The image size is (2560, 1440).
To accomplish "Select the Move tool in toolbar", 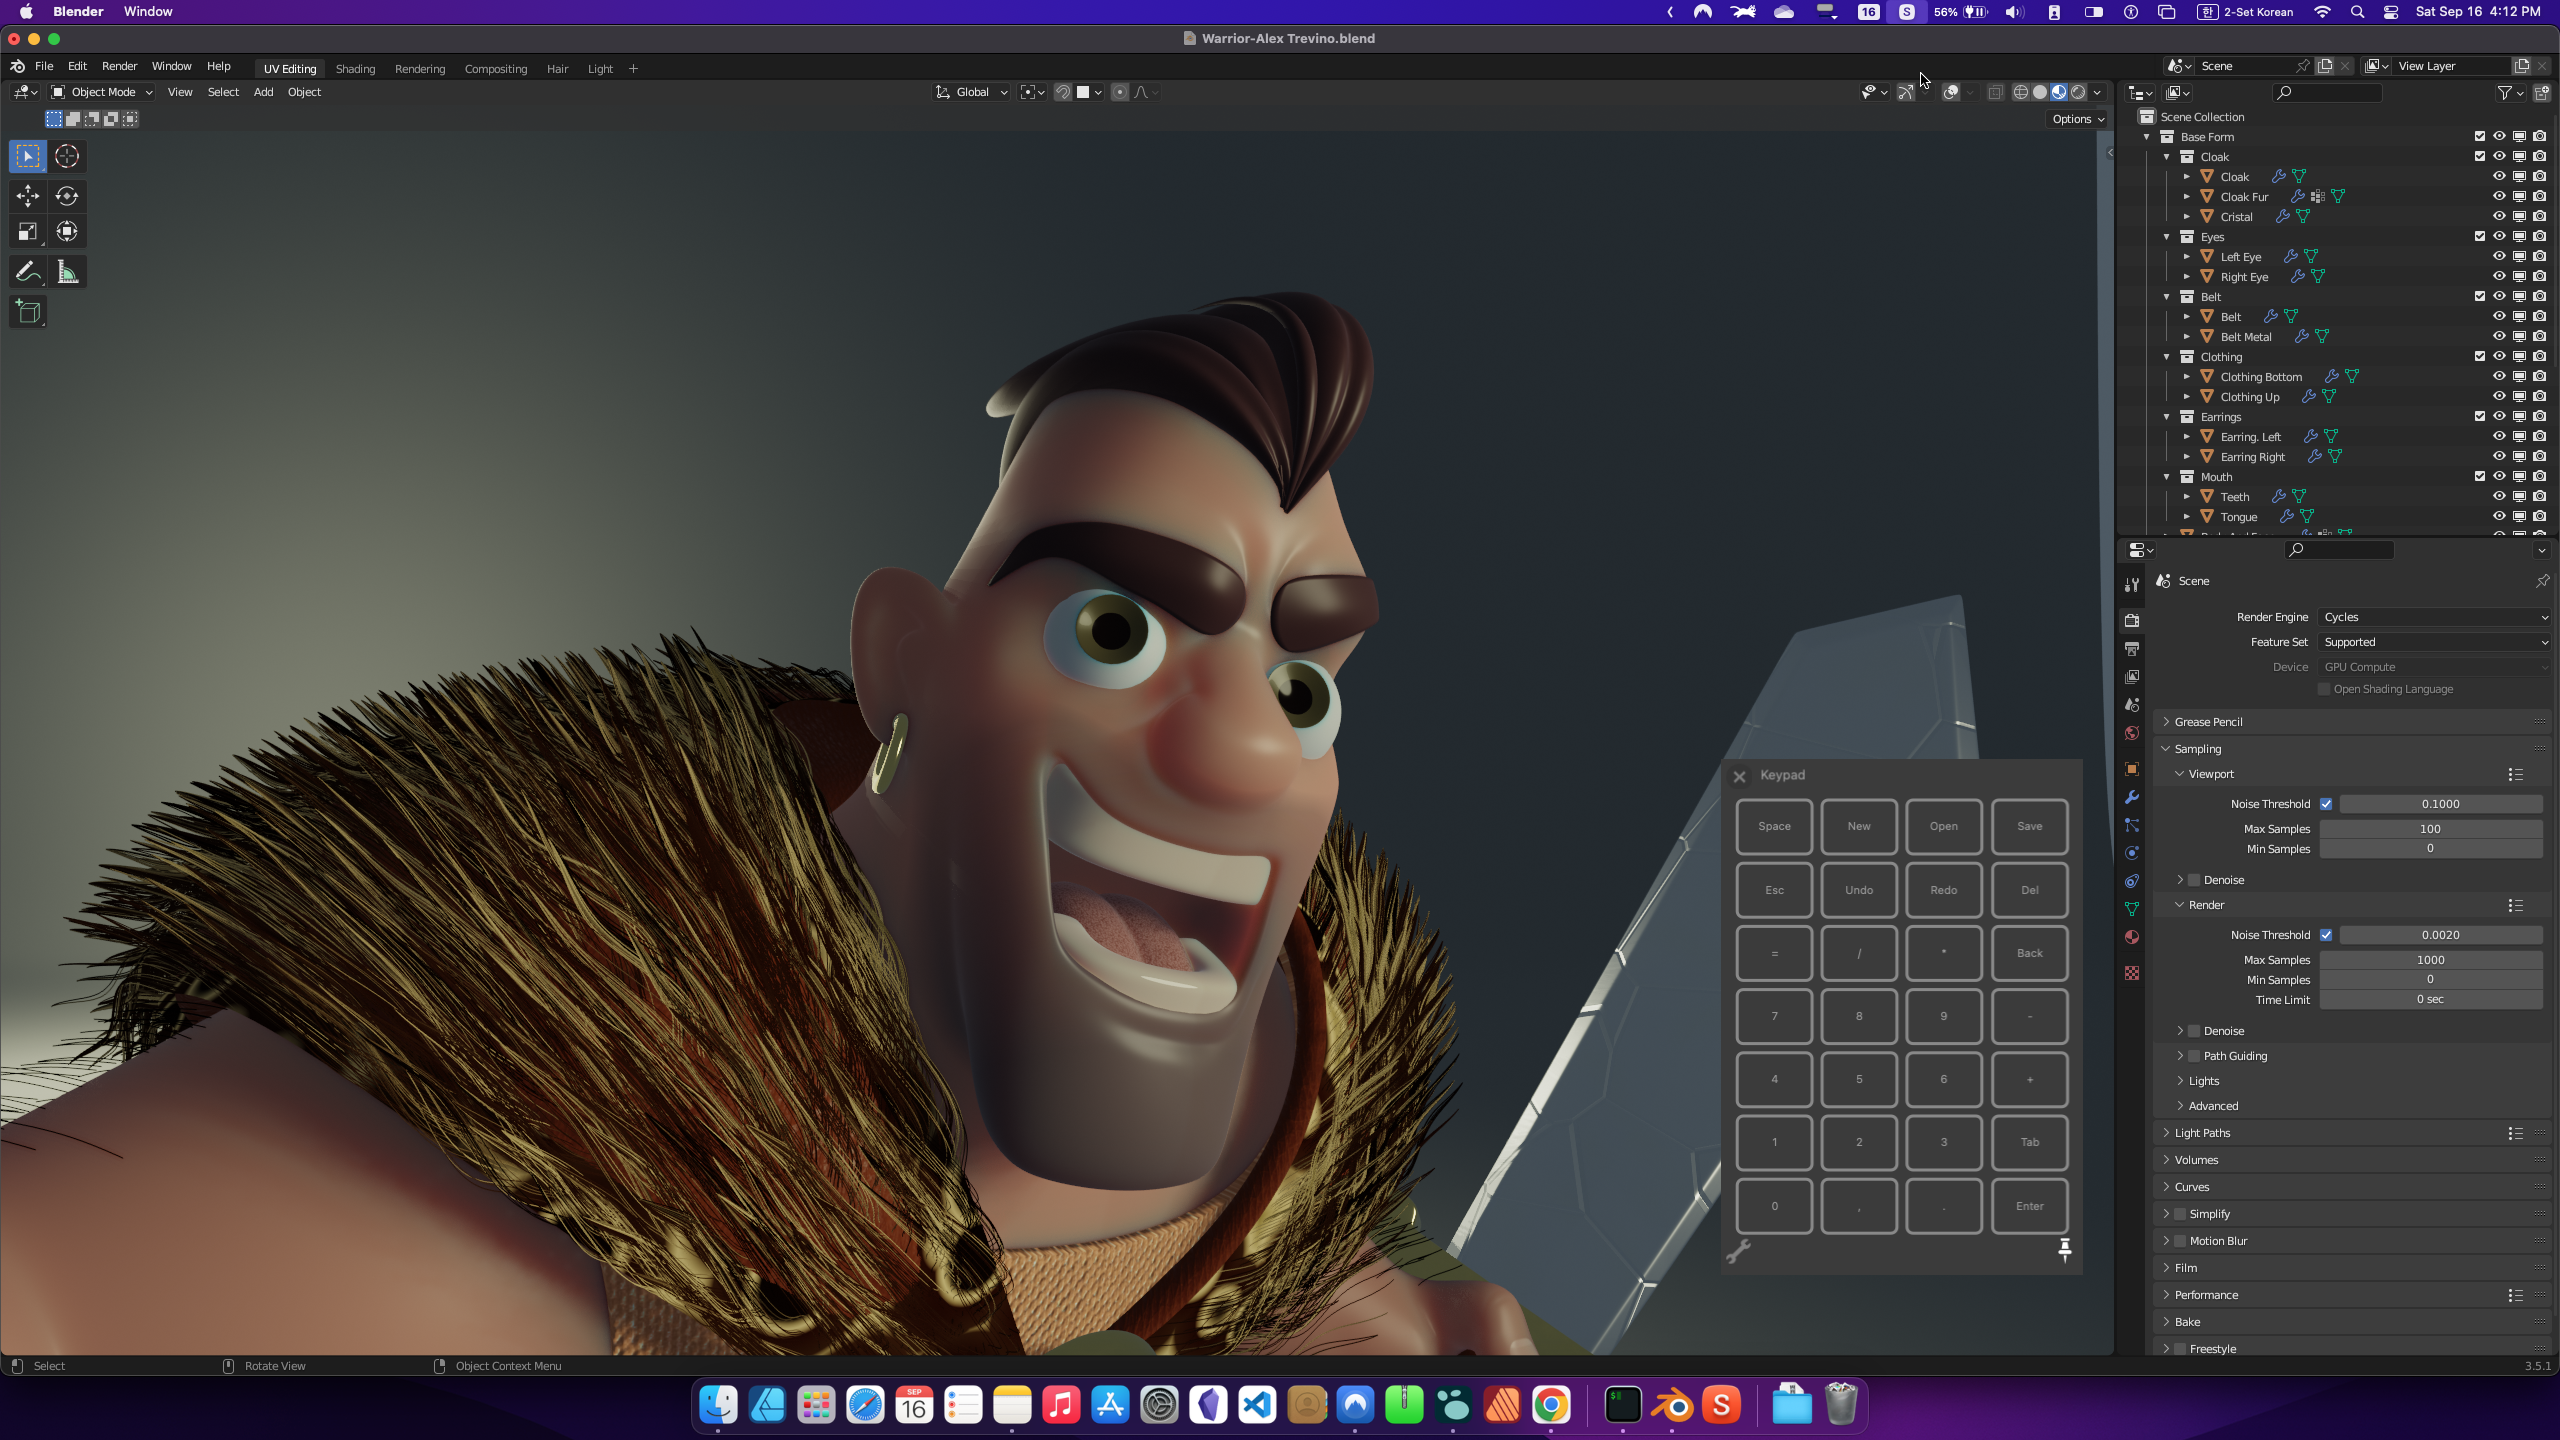I will point(28,196).
